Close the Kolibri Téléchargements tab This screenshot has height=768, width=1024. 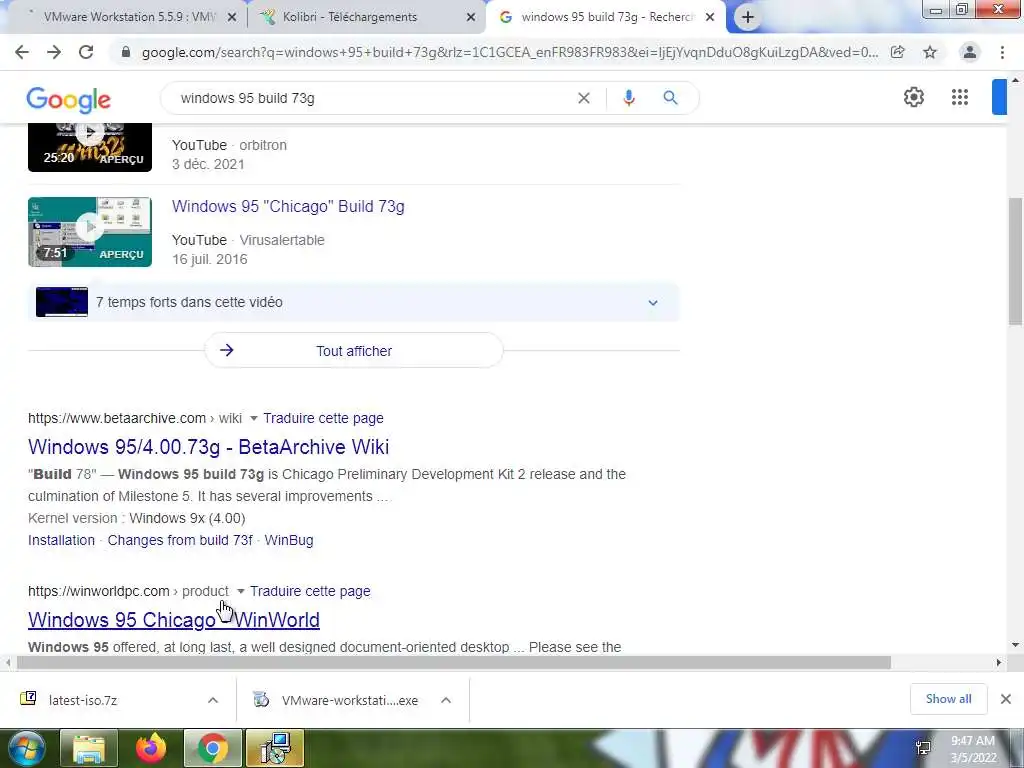(x=471, y=17)
